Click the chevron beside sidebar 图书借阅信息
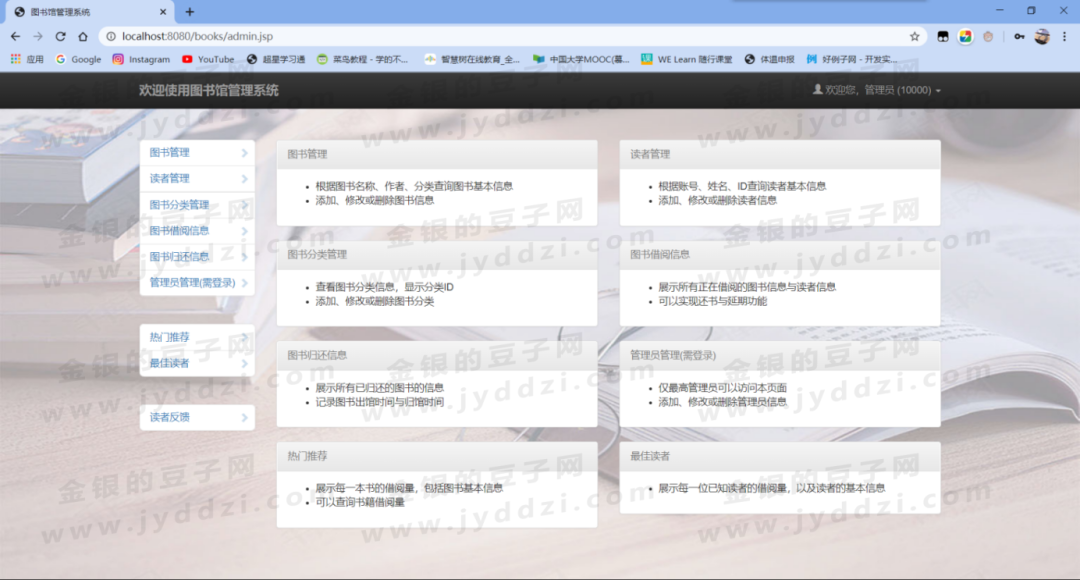 pyautogui.click(x=245, y=231)
